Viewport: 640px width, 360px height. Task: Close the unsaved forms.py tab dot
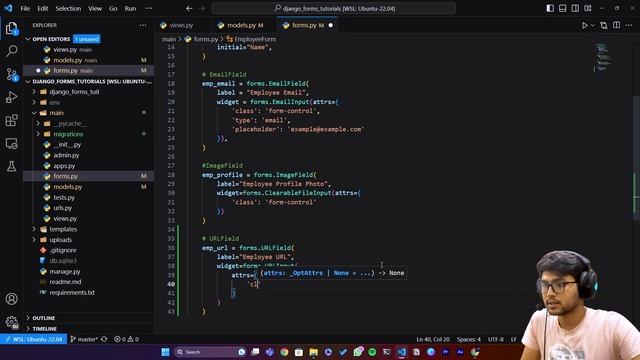point(331,25)
